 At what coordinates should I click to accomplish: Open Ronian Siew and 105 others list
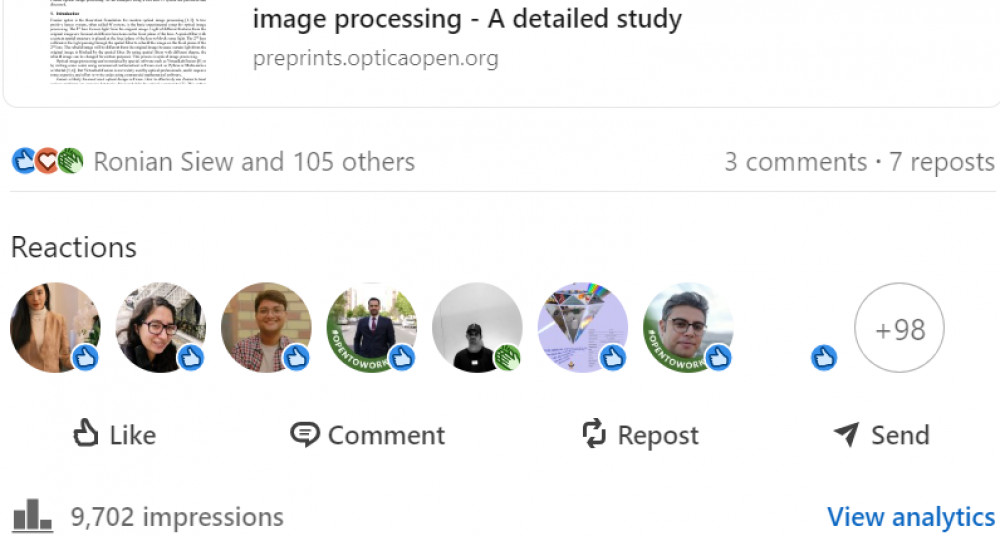(x=254, y=162)
